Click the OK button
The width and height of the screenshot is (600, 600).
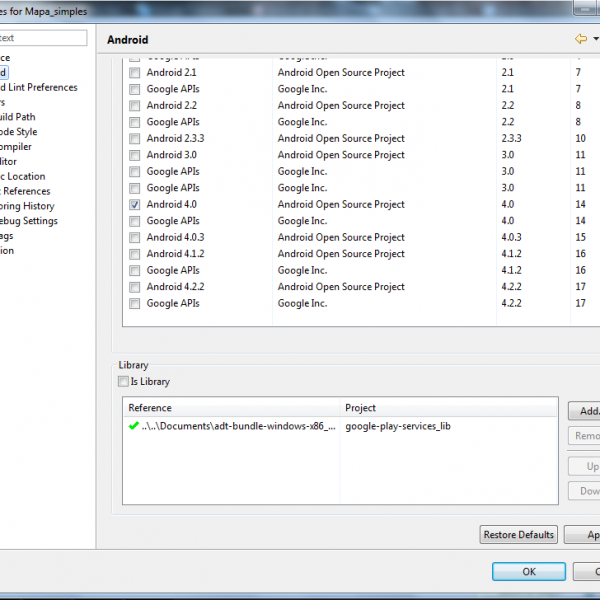pos(529,572)
